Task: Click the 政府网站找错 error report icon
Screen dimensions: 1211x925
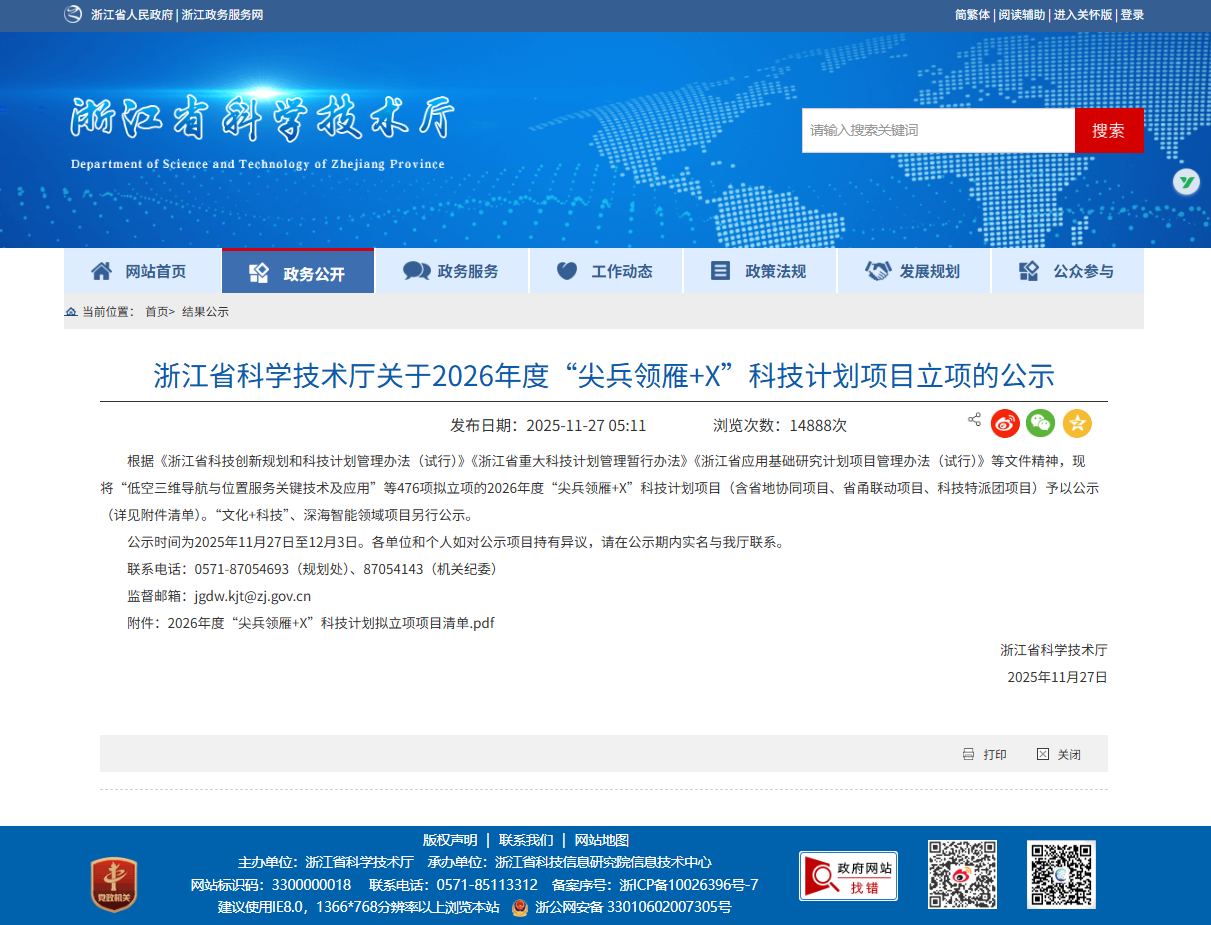Action: click(848, 876)
